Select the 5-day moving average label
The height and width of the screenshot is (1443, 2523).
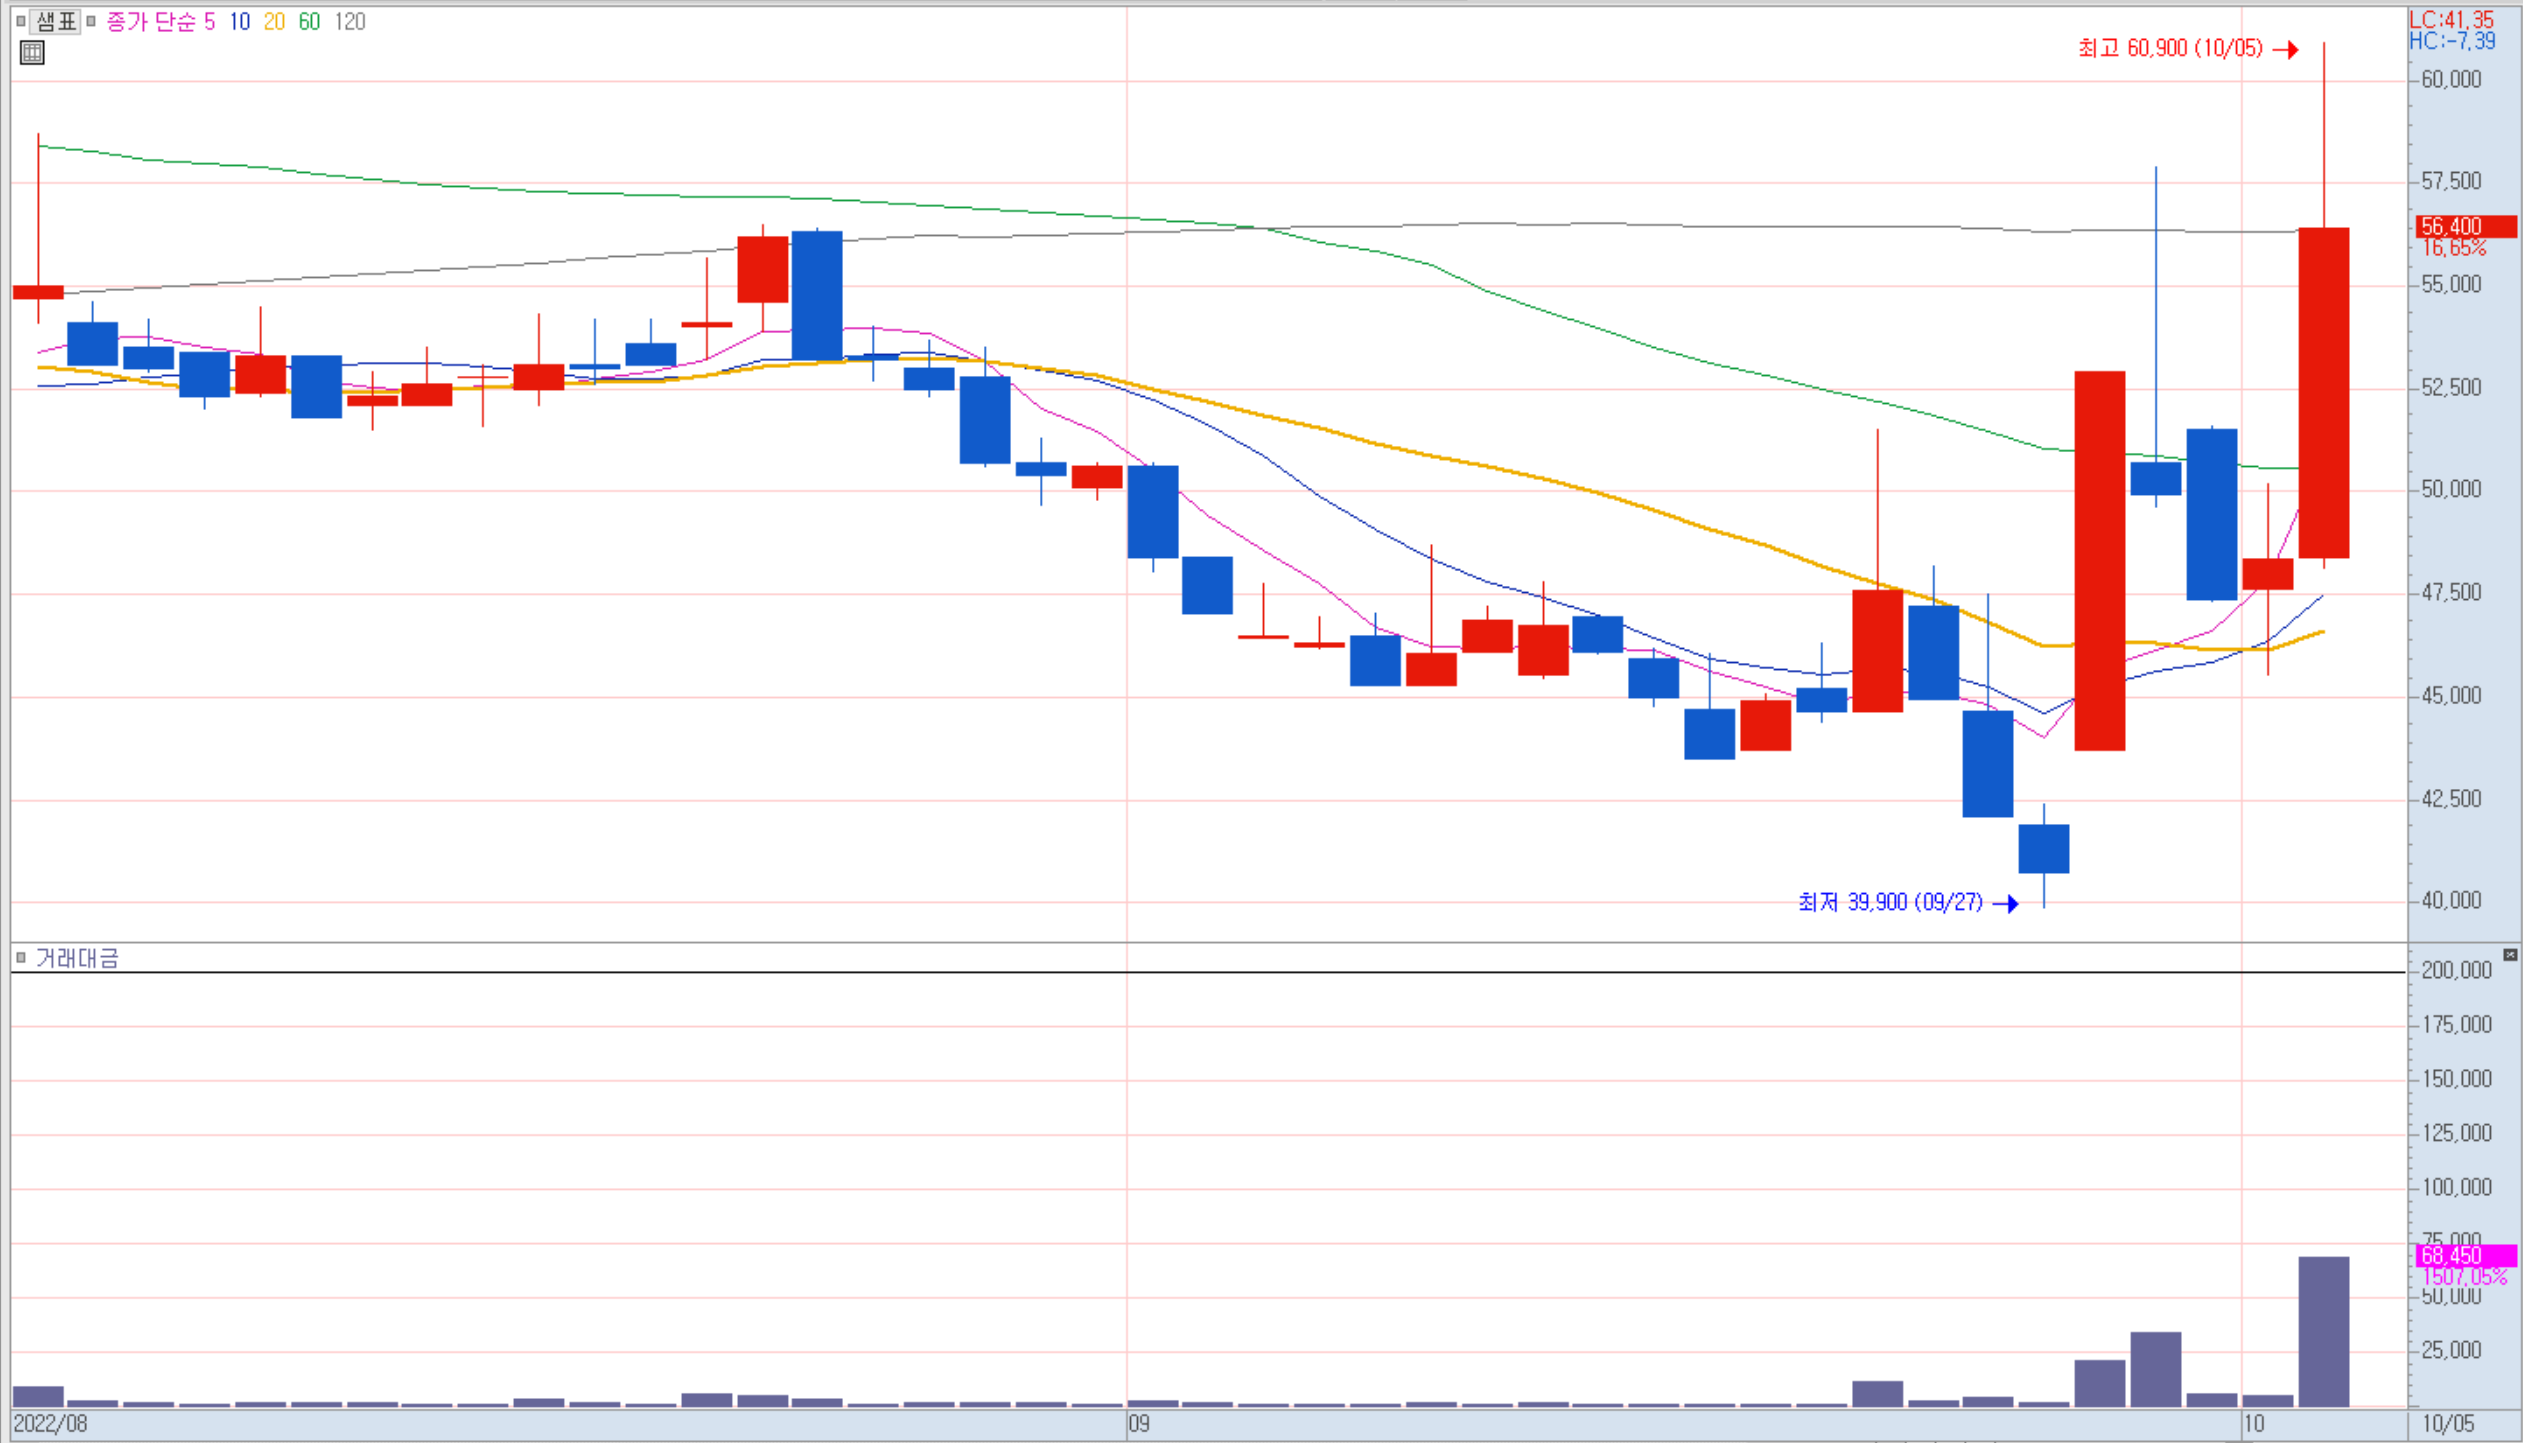coord(209,21)
